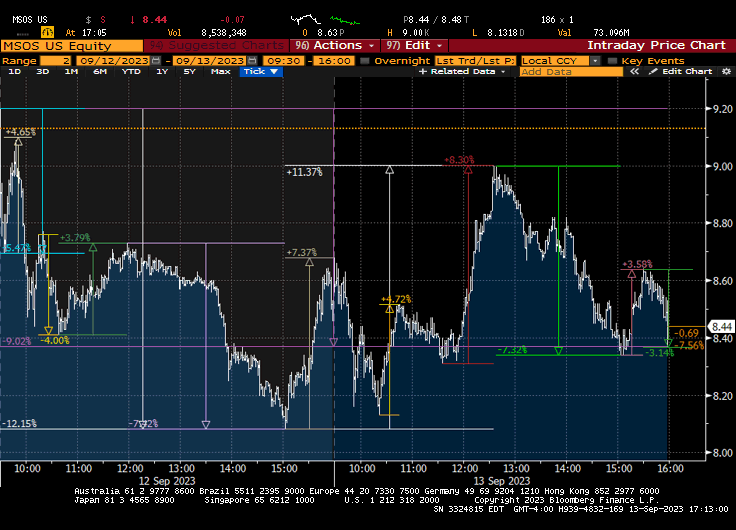Open the end date calendar icon
This screenshot has width=736, height=530.
pyautogui.click(x=252, y=61)
